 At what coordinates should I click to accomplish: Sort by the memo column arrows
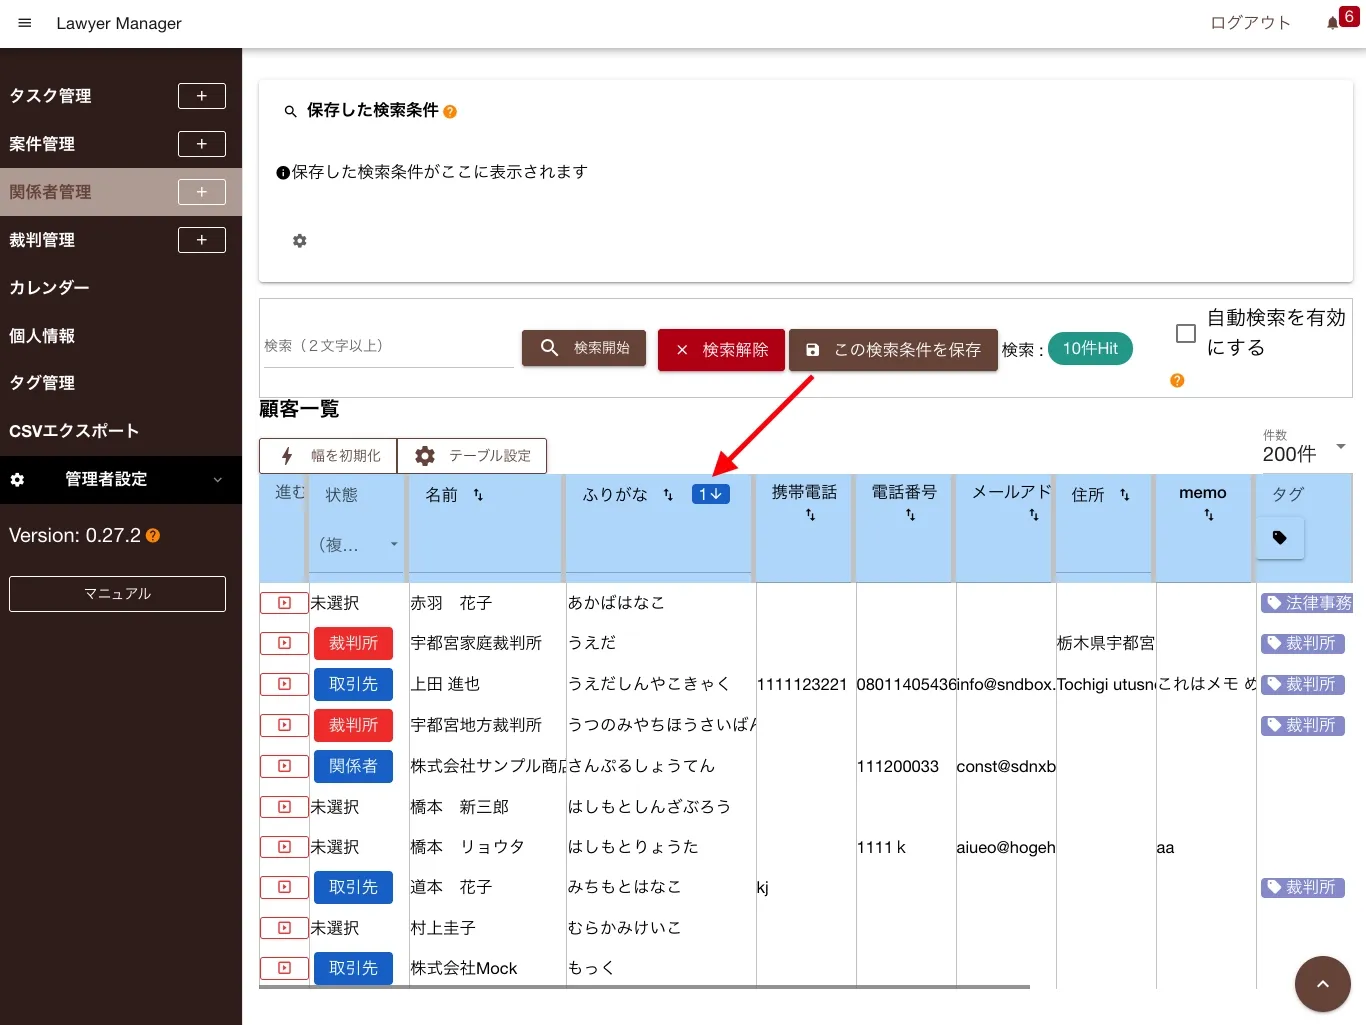point(1209,515)
